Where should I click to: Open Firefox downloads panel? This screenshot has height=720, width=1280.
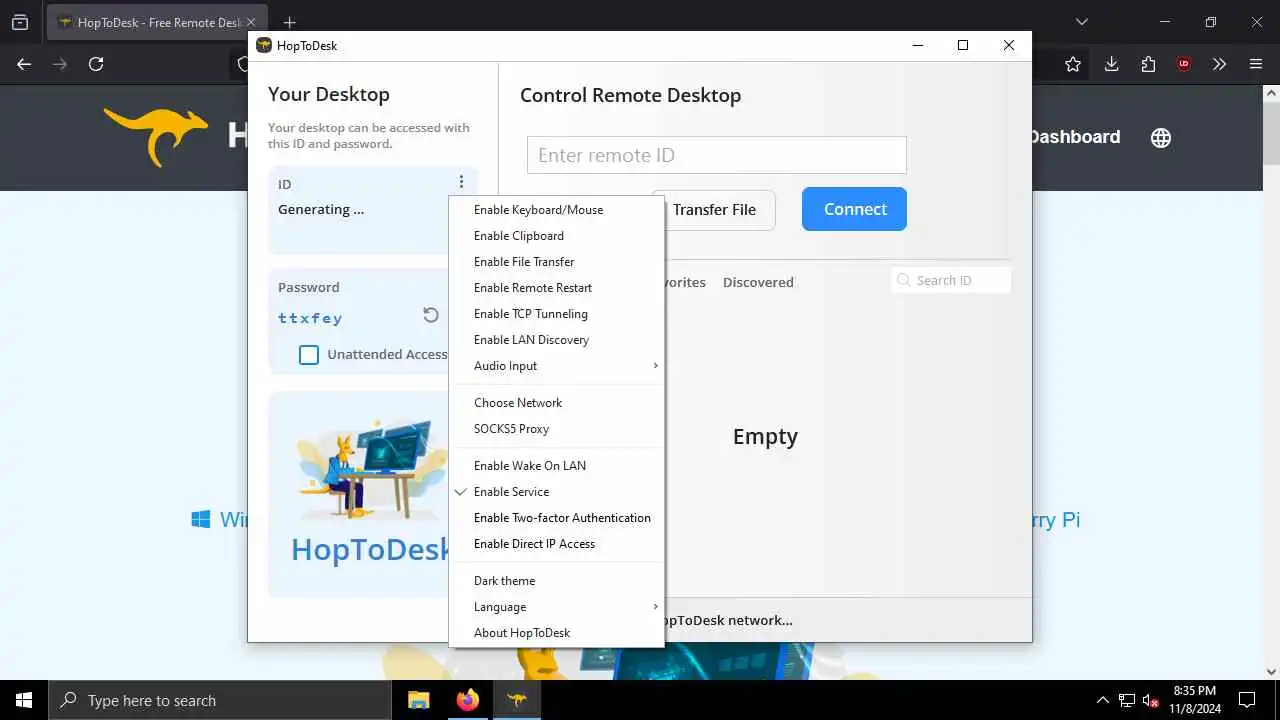pos(1111,64)
